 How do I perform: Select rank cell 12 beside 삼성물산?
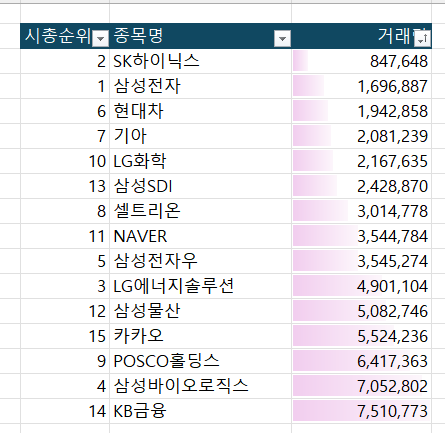(x=65, y=311)
